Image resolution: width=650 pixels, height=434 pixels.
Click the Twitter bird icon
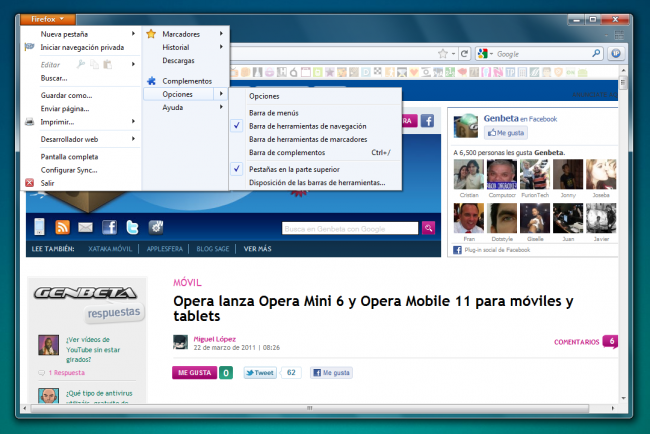[132, 227]
